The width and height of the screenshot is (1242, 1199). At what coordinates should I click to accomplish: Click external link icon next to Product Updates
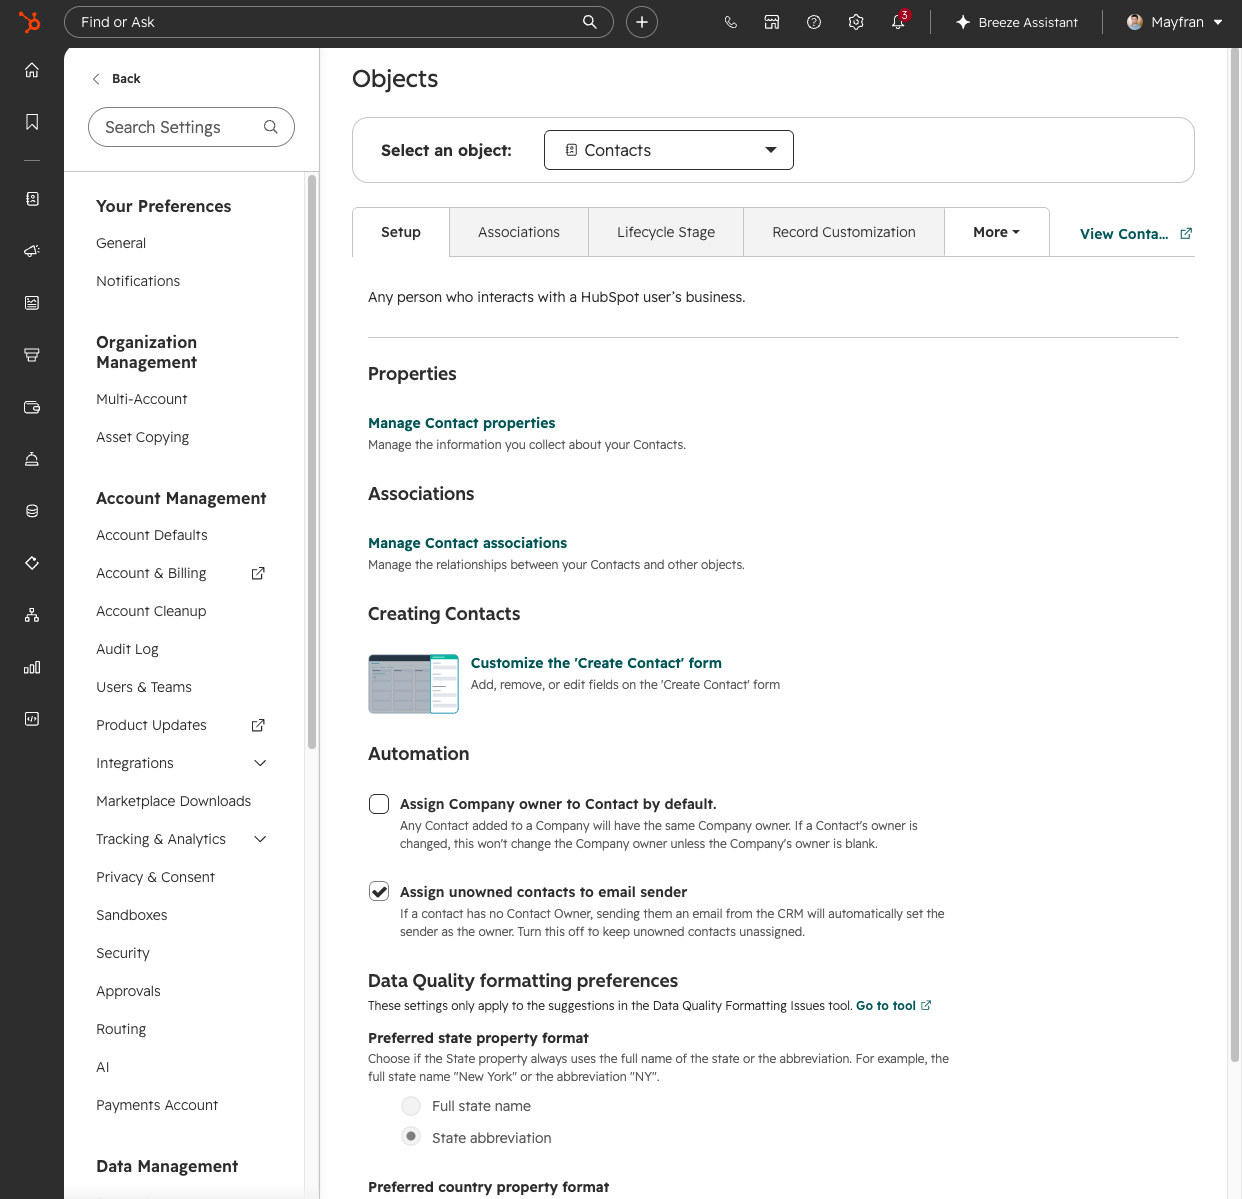point(258,725)
